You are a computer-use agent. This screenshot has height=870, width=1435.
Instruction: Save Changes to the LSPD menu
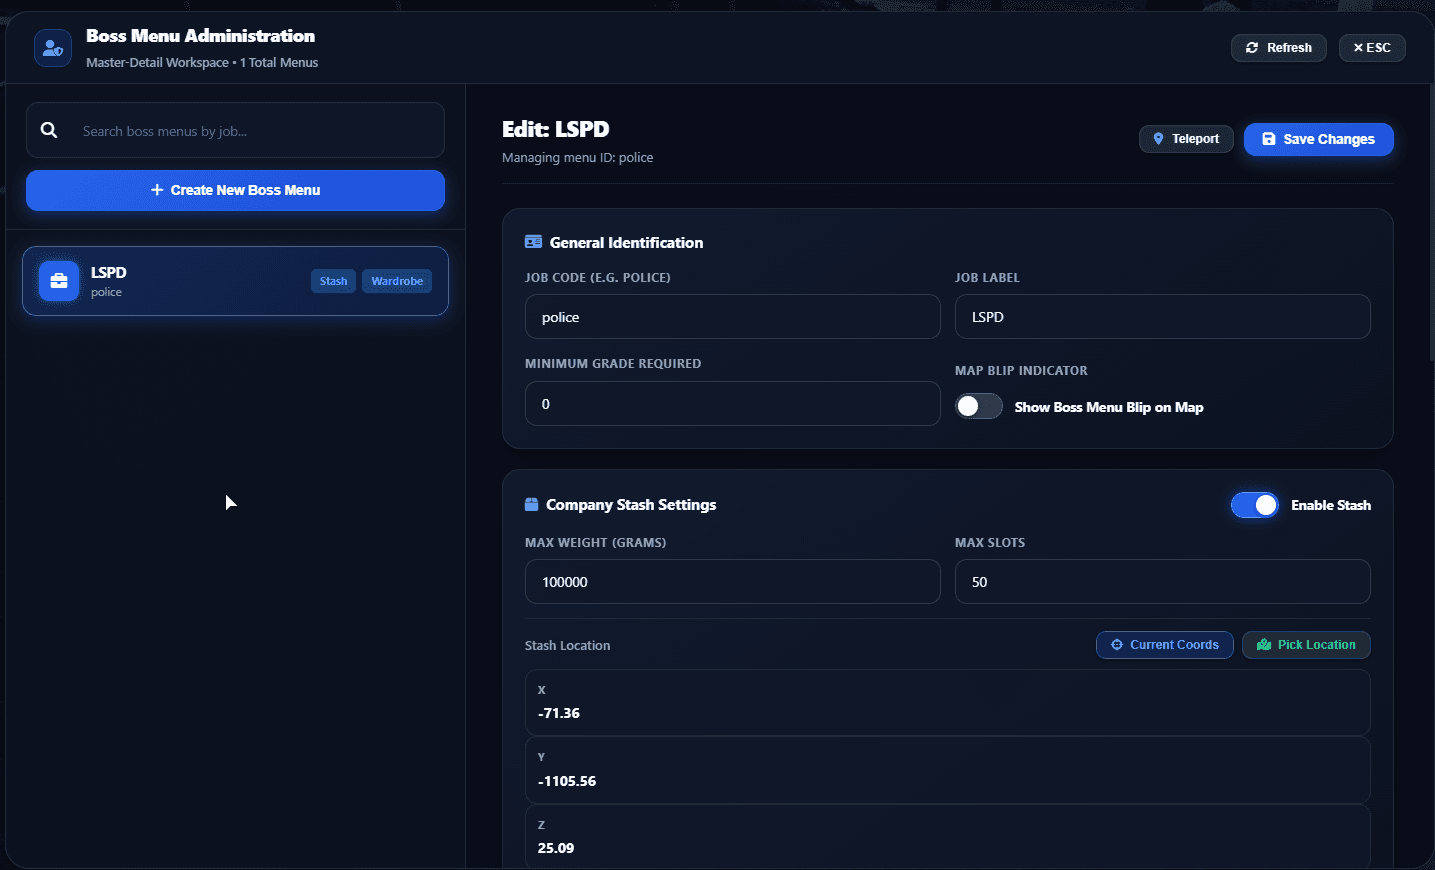(1319, 139)
